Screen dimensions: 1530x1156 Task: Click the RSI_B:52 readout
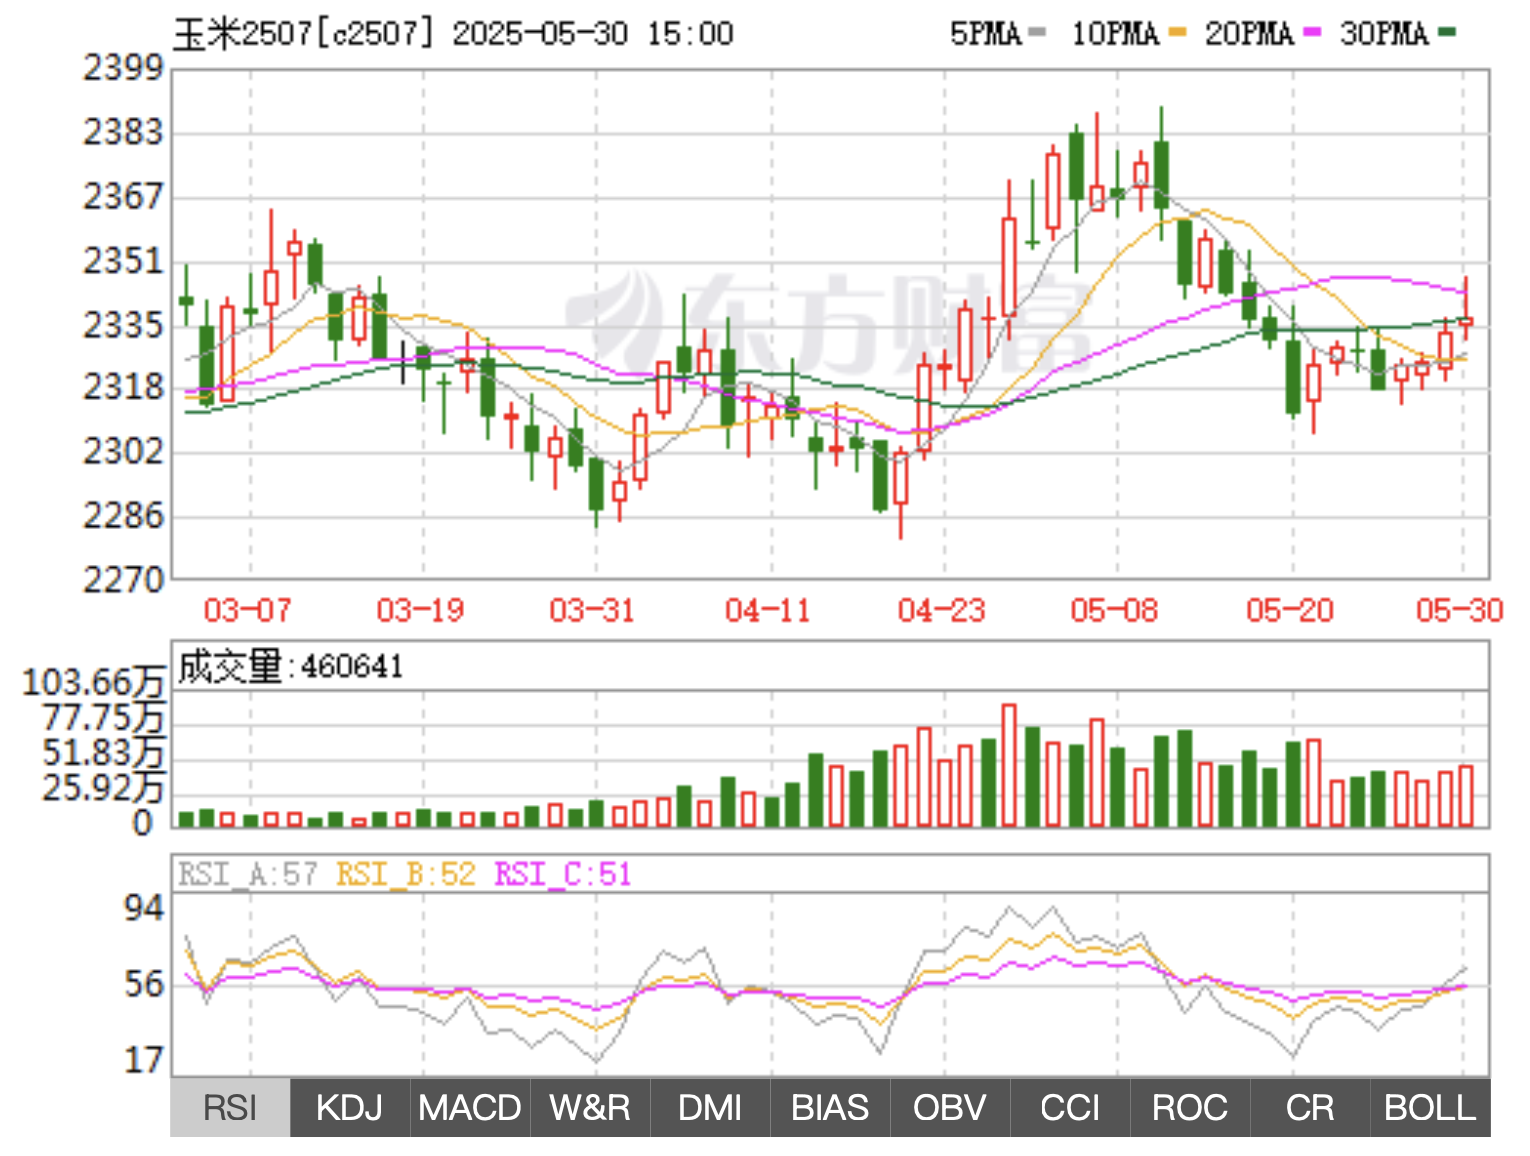pyautogui.click(x=406, y=875)
